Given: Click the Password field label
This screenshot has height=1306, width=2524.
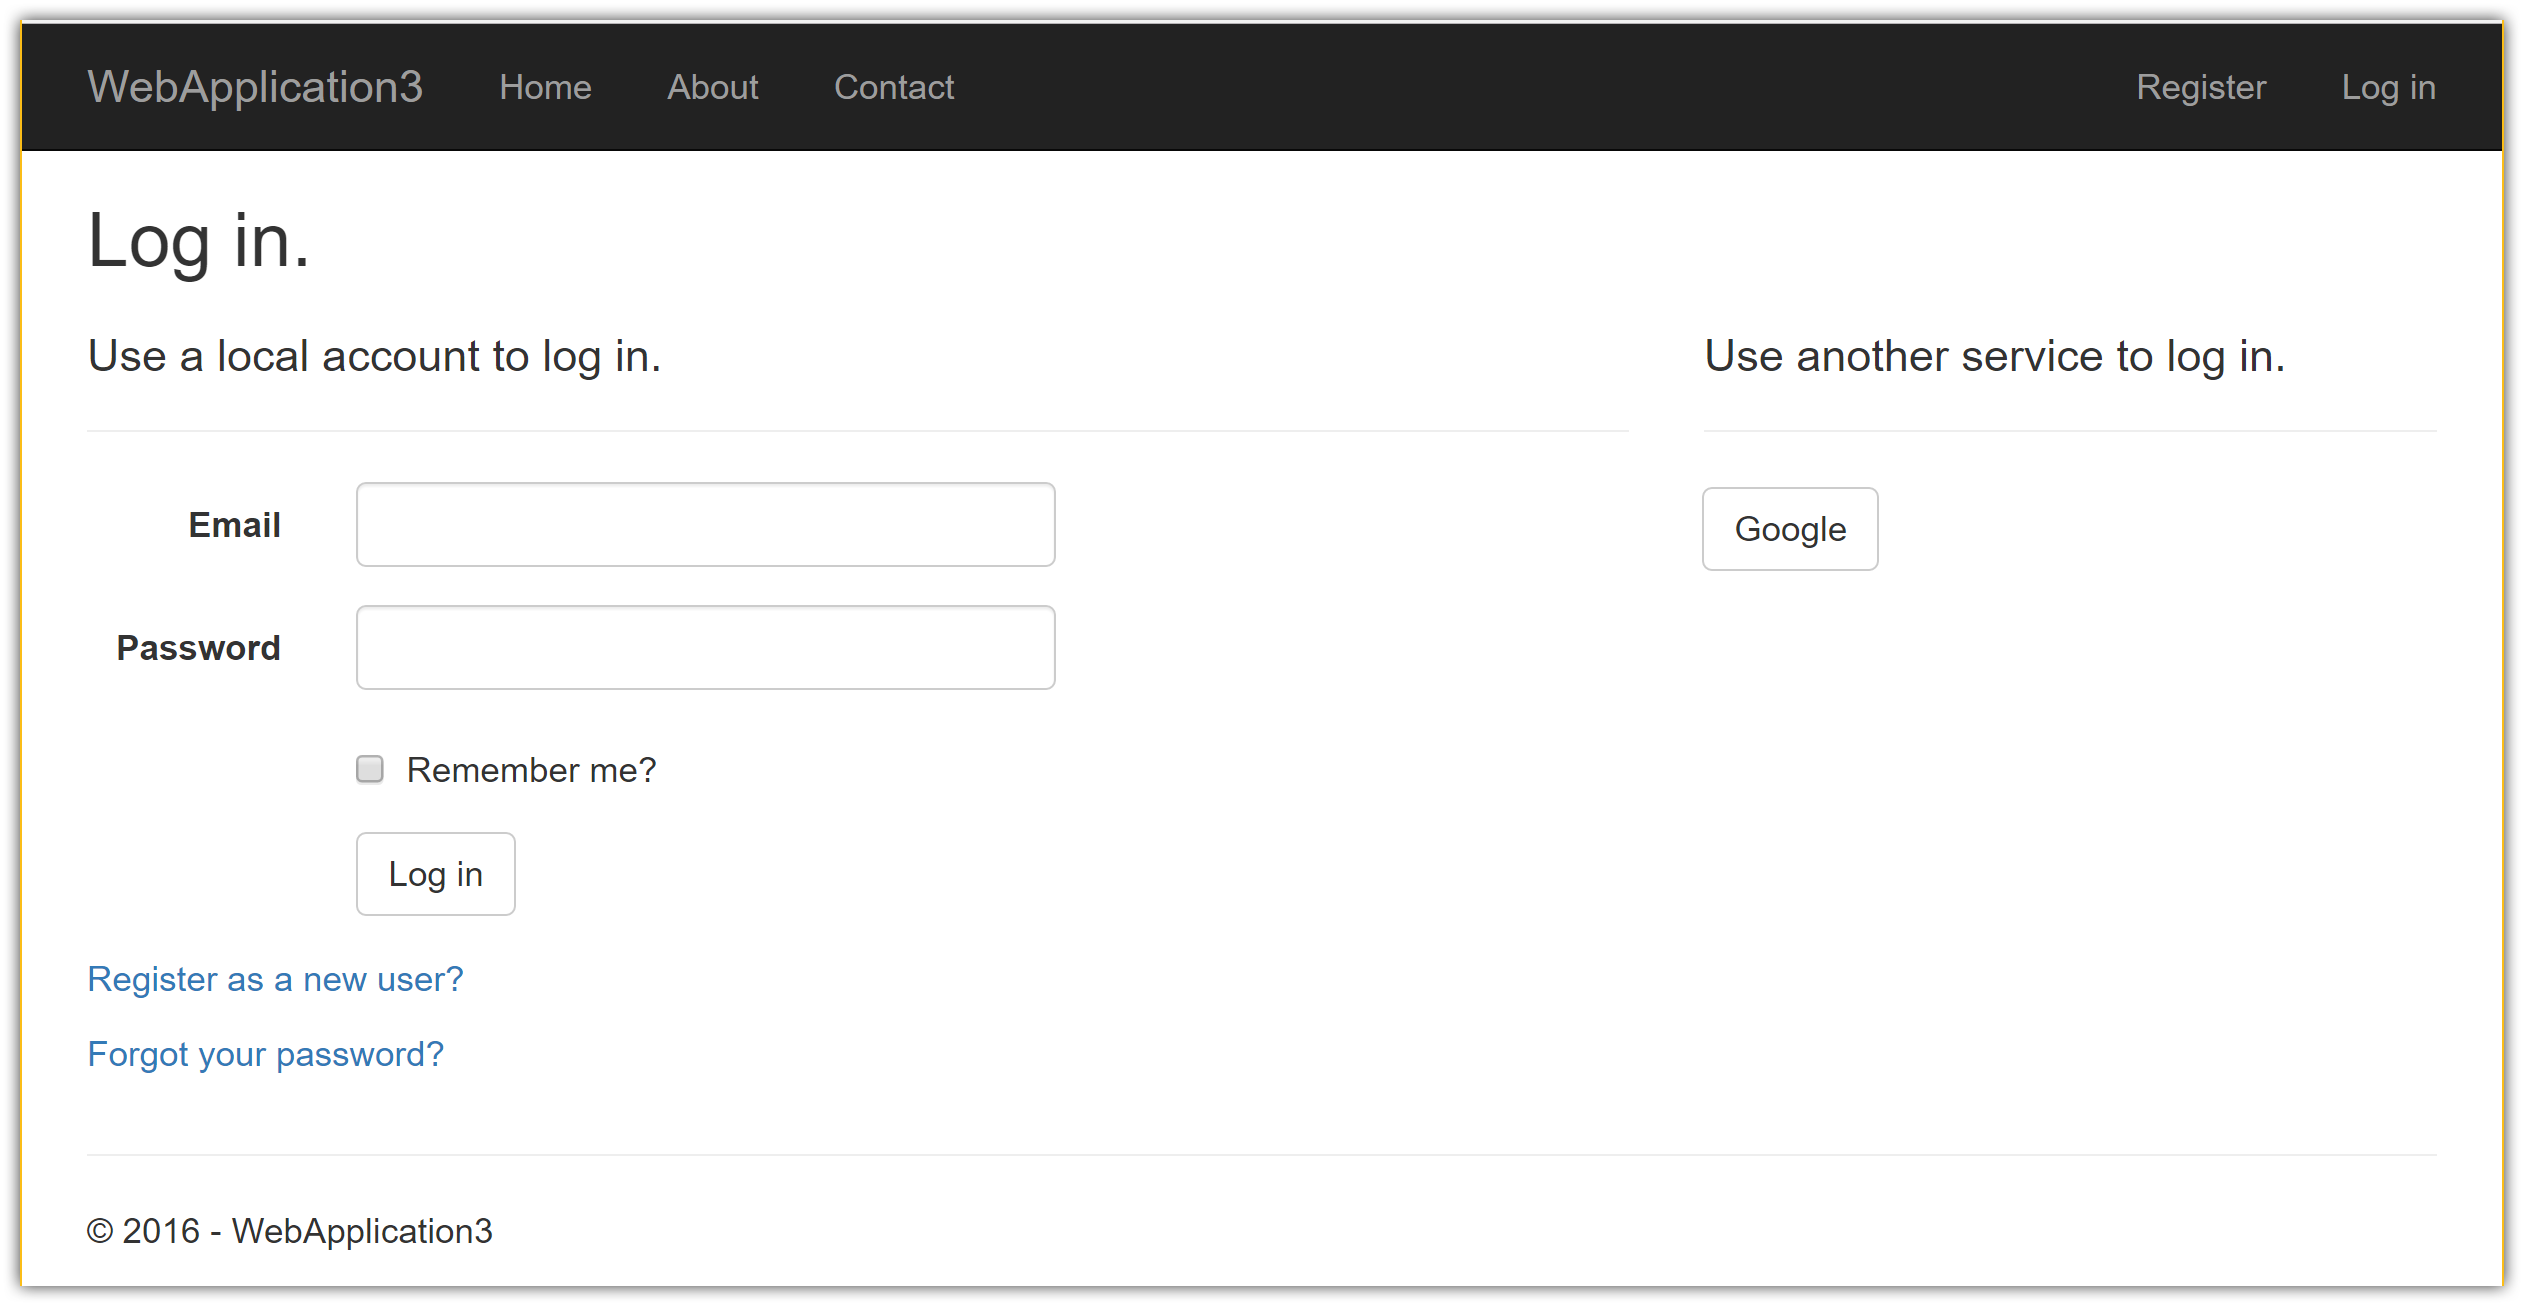Looking at the screenshot, I should (198, 648).
